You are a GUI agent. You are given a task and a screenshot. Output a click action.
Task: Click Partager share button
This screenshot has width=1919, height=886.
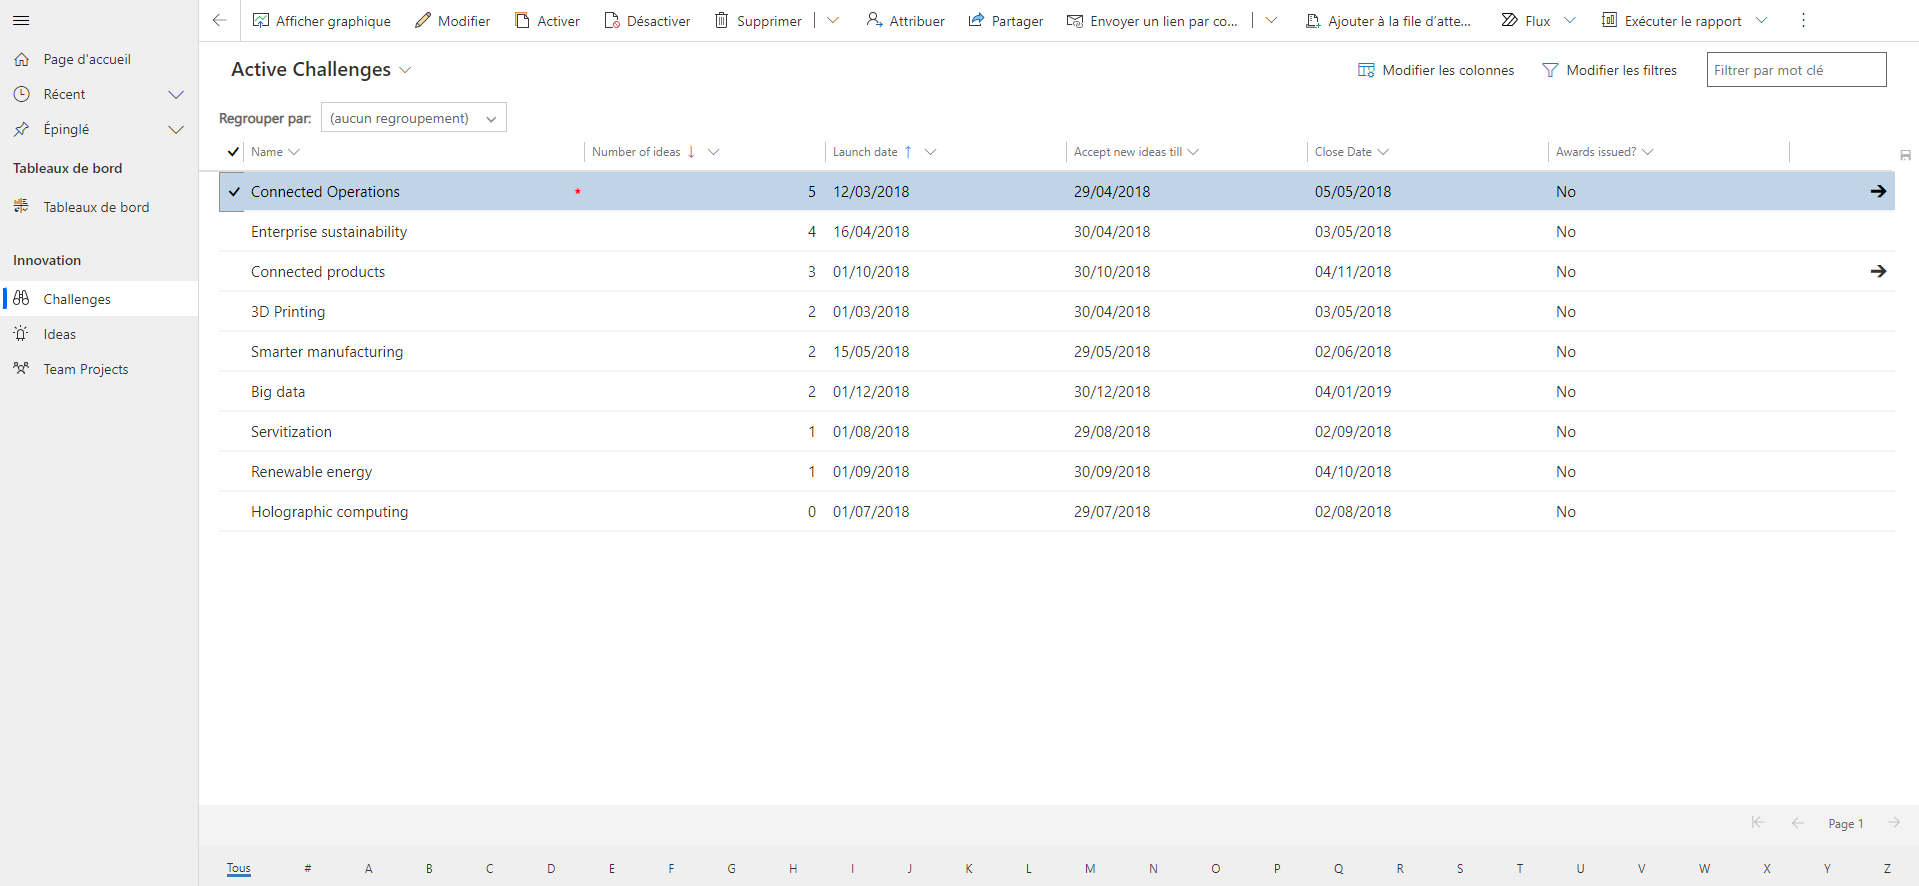(1005, 20)
